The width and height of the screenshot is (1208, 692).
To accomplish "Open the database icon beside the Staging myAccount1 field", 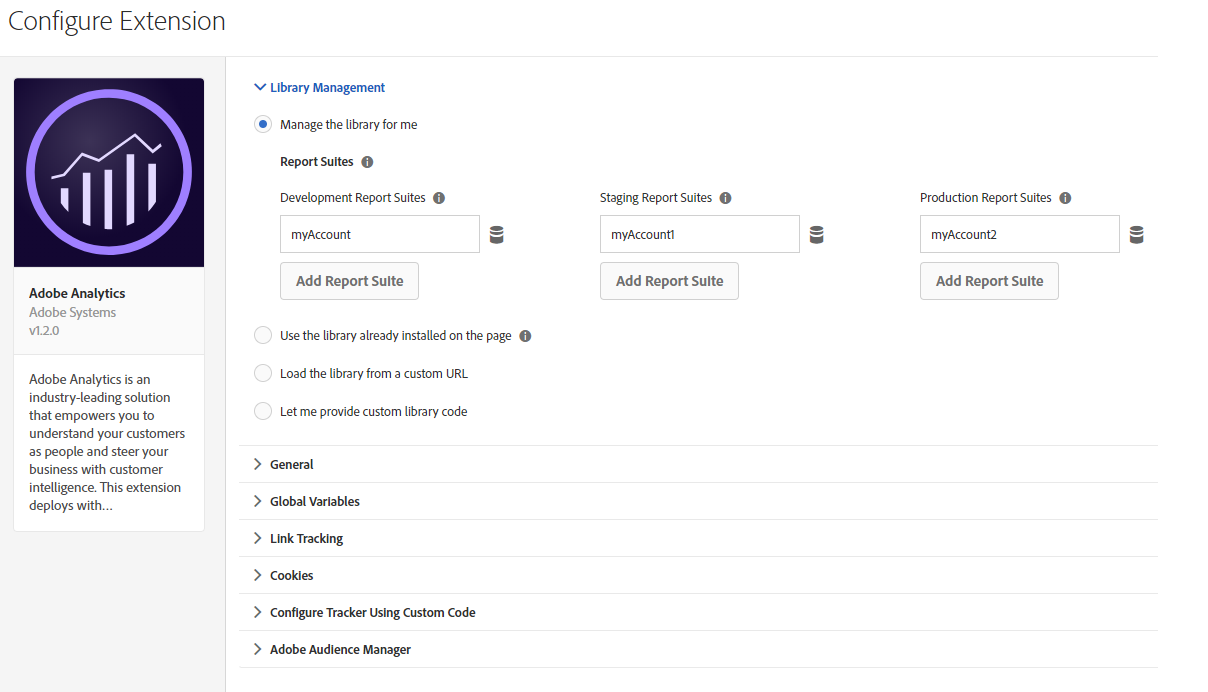I will pyautogui.click(x=817, y=233).
